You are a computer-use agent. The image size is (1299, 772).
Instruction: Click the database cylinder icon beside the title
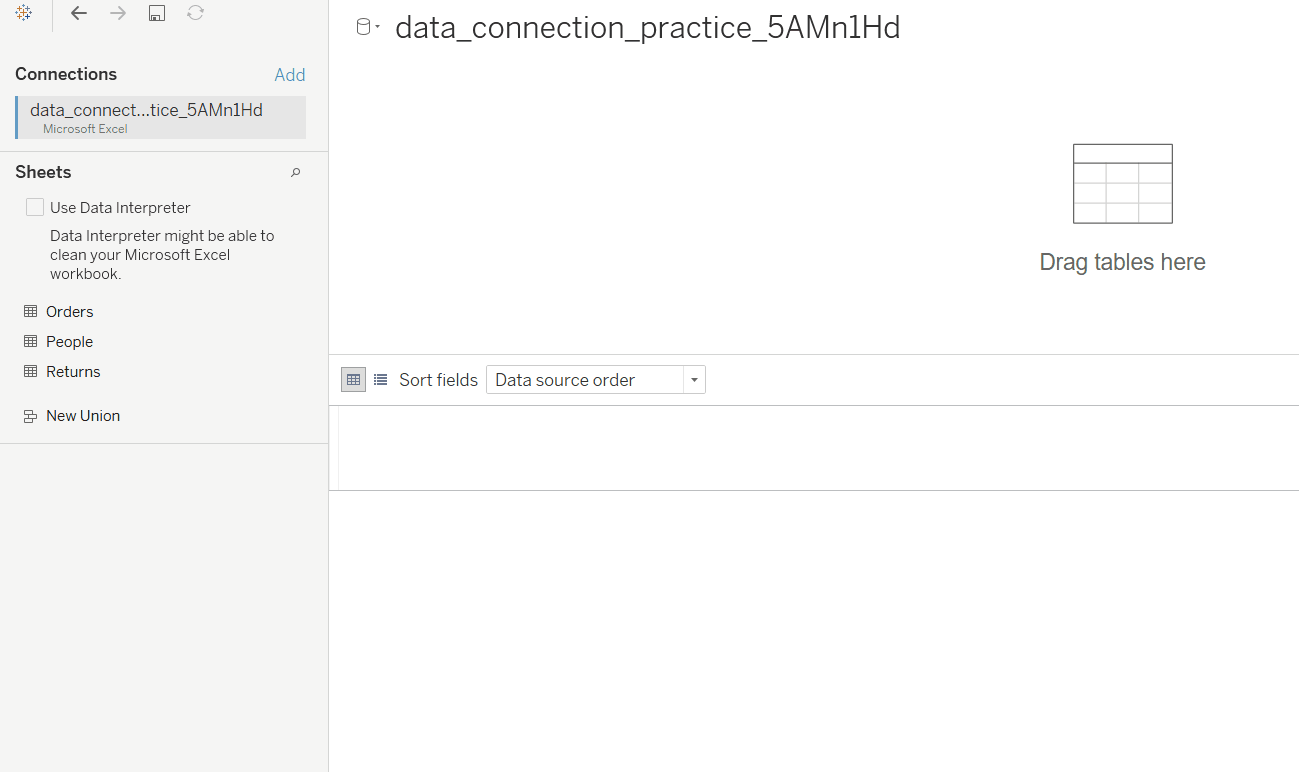(x=362, y=25)
